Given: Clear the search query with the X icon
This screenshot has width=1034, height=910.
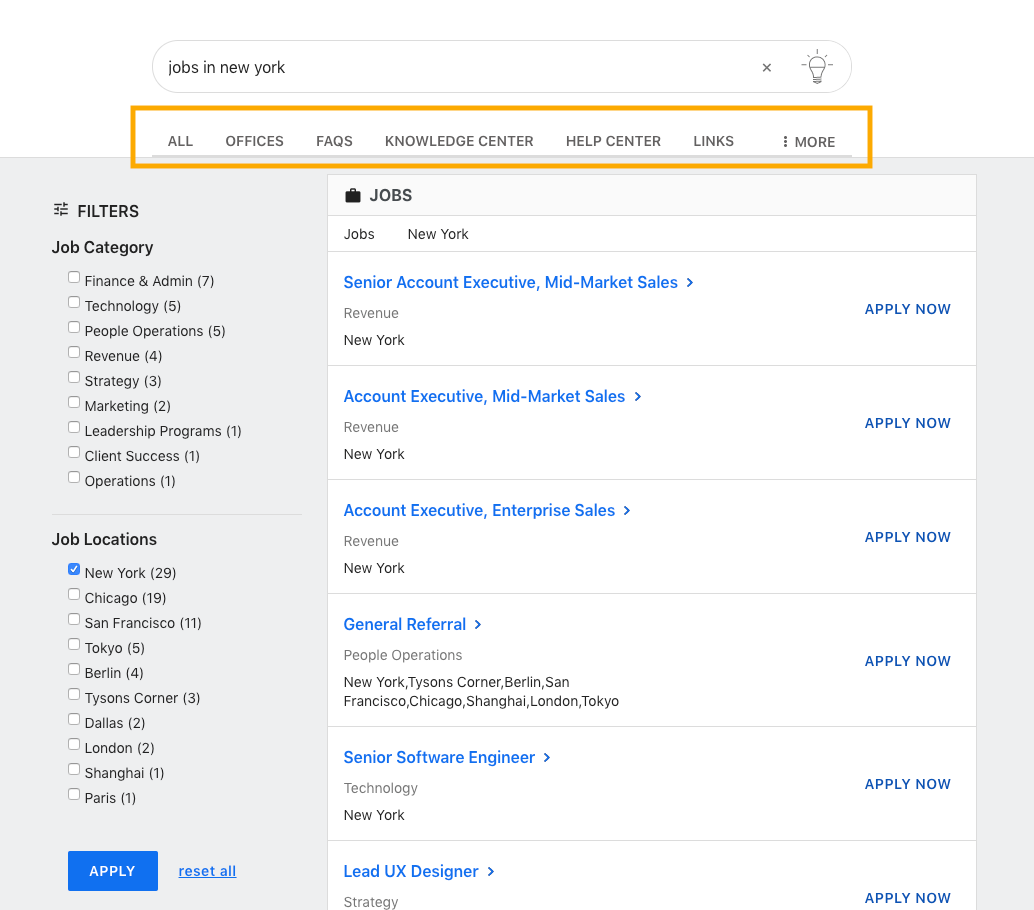Looking at the screenshot, I should (766, 67).
